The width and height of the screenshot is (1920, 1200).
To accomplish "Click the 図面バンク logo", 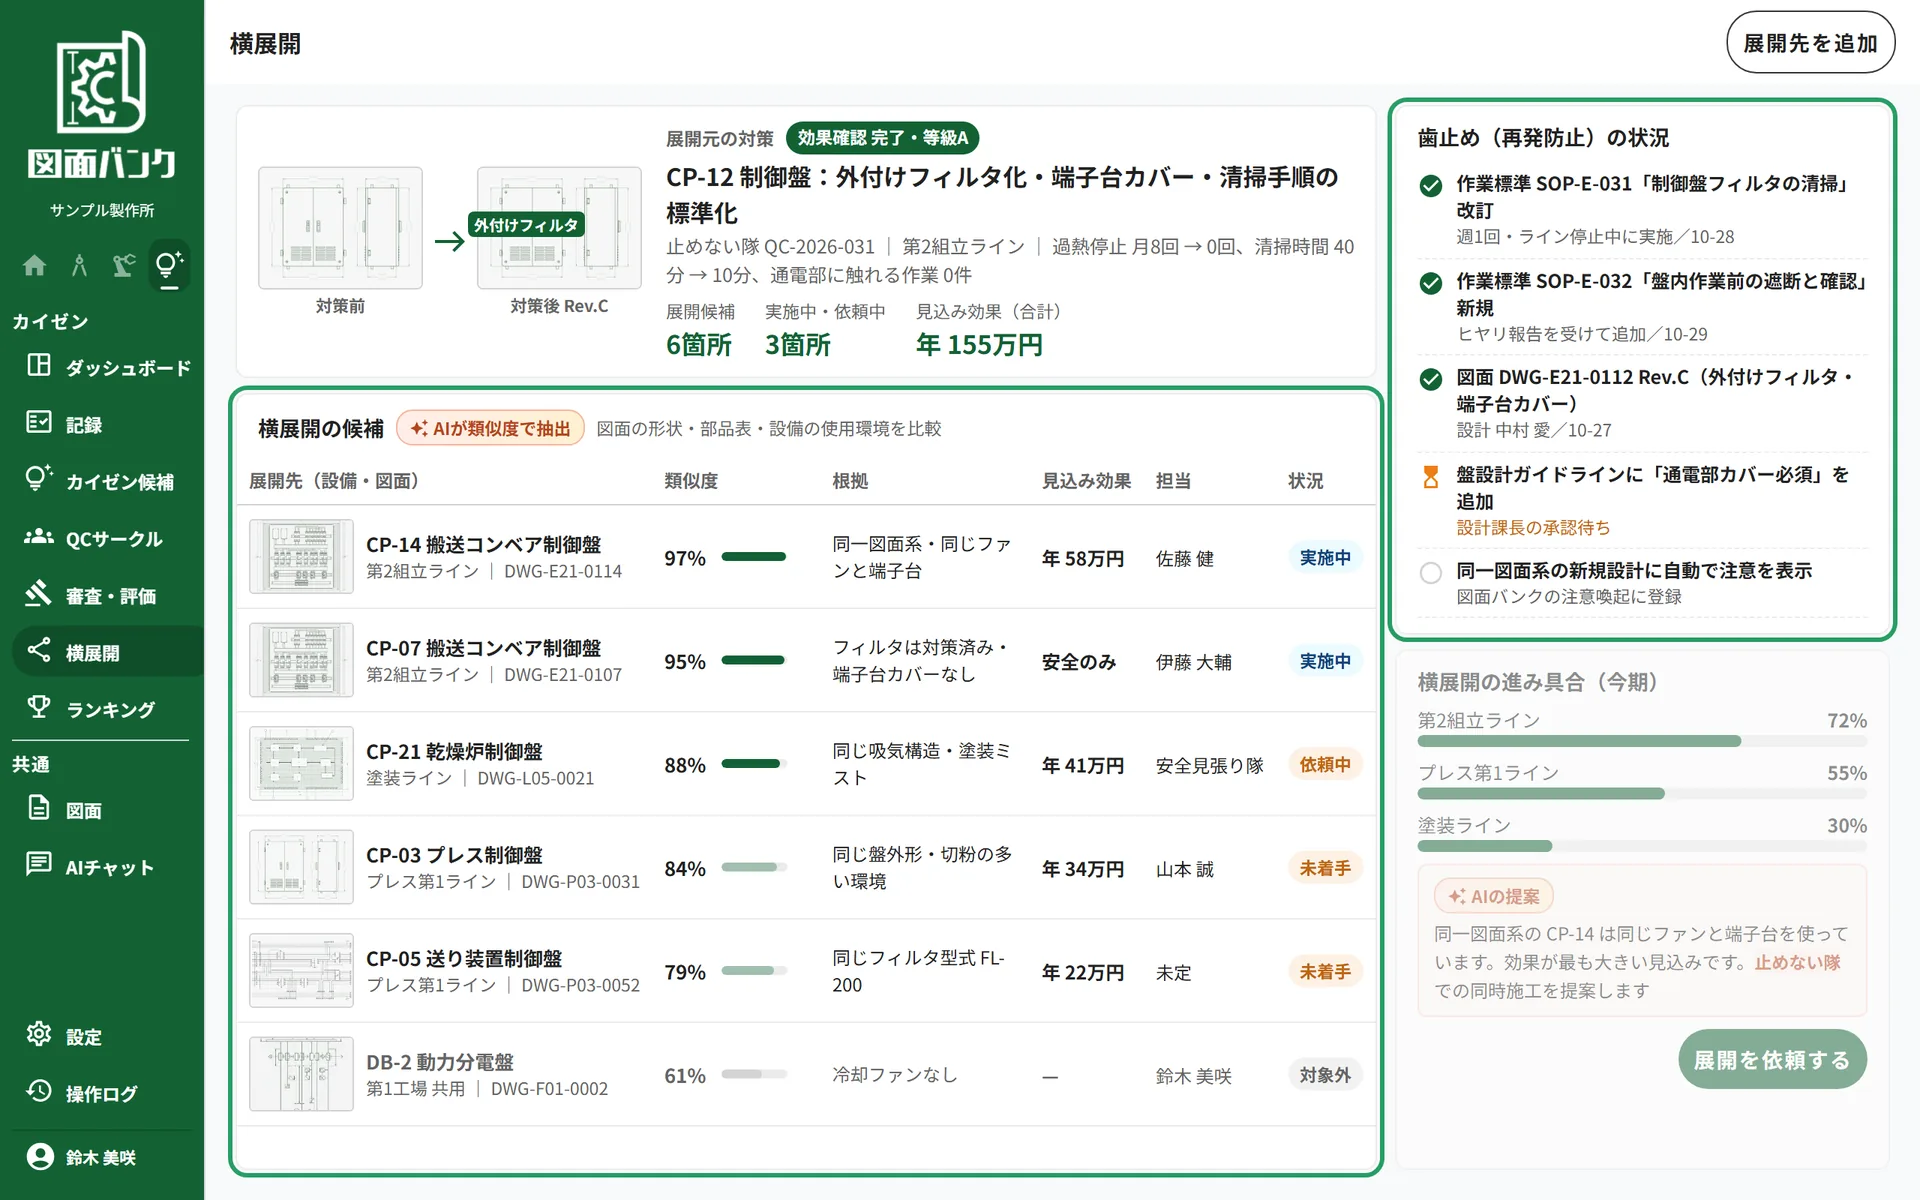I will [x=102, y=106].
